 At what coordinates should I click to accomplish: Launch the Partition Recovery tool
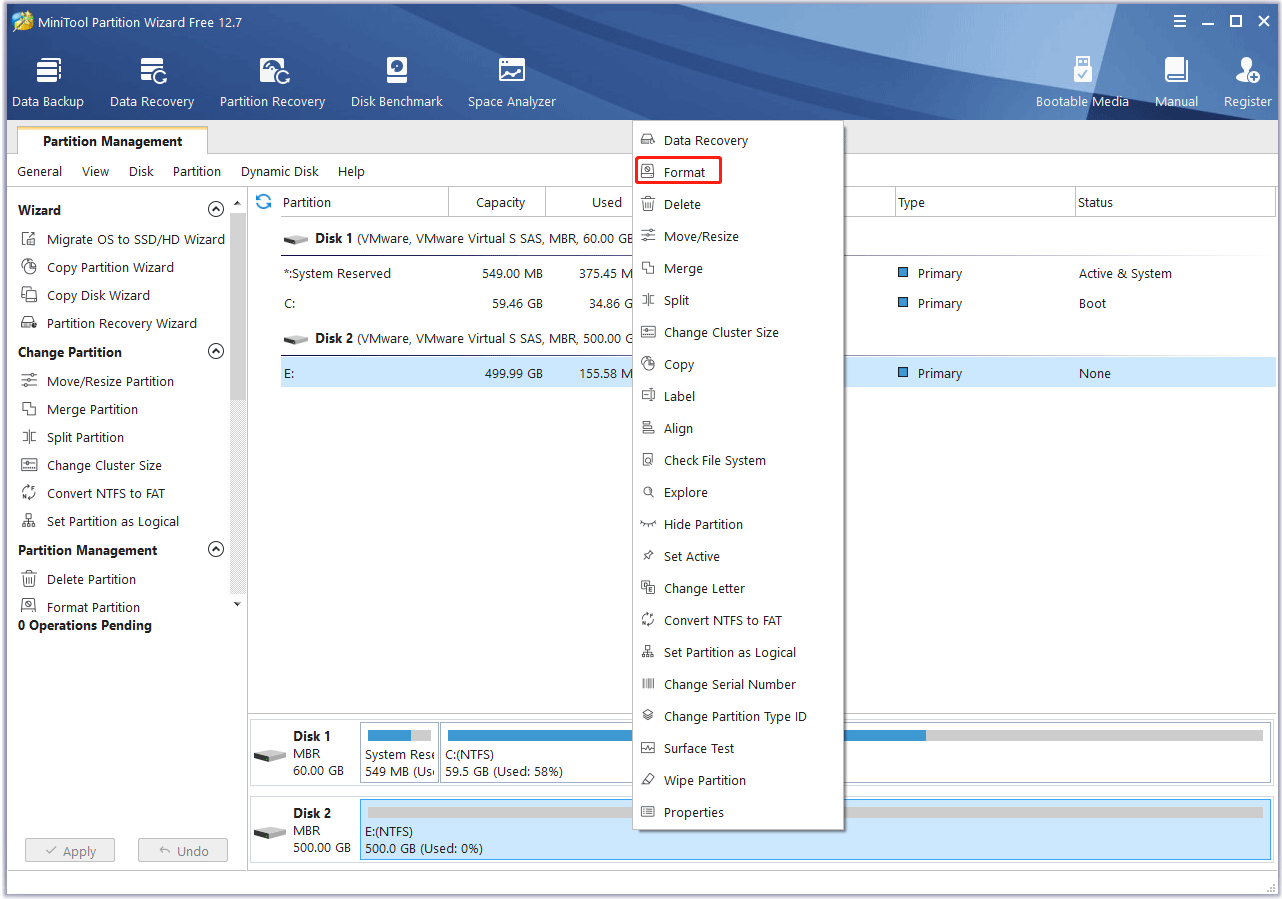[272, 82]
